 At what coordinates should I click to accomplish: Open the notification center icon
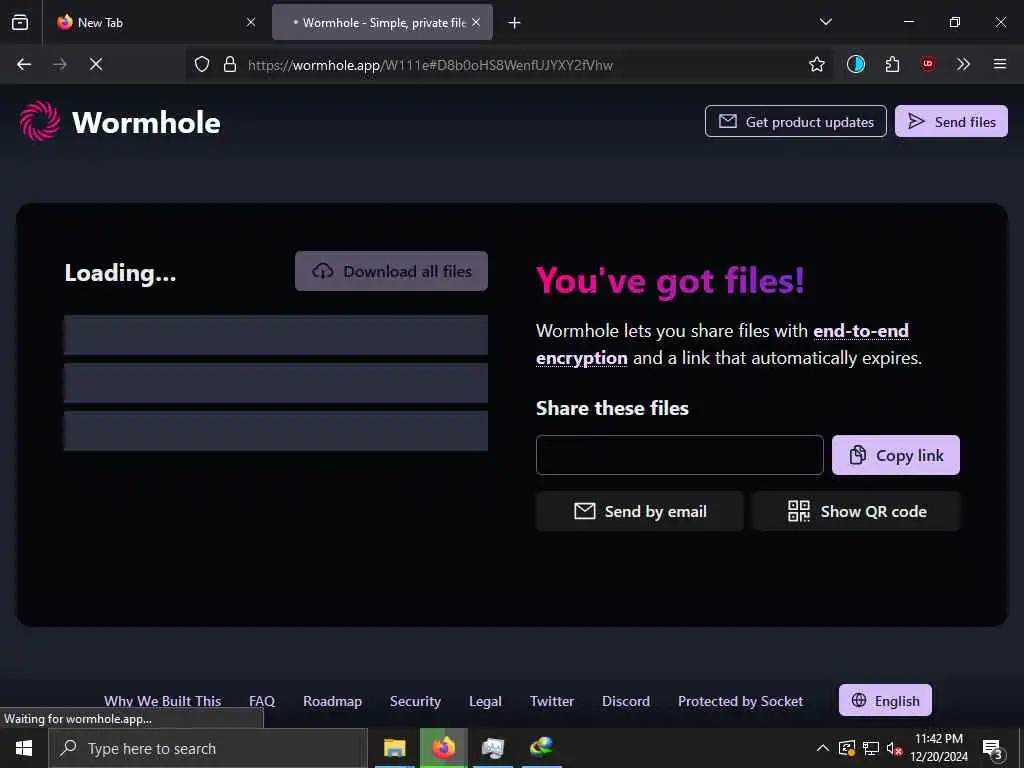pyautogui.click(x=993, y=749)
